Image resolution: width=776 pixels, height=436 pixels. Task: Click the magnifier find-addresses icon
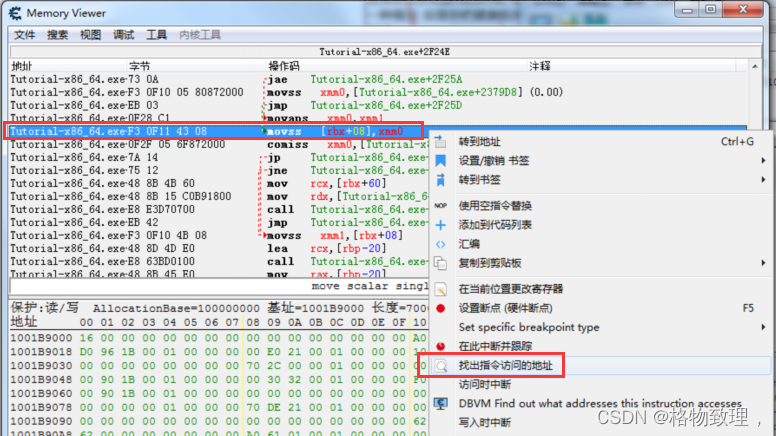pyautogui.click(x=441, y=366)
